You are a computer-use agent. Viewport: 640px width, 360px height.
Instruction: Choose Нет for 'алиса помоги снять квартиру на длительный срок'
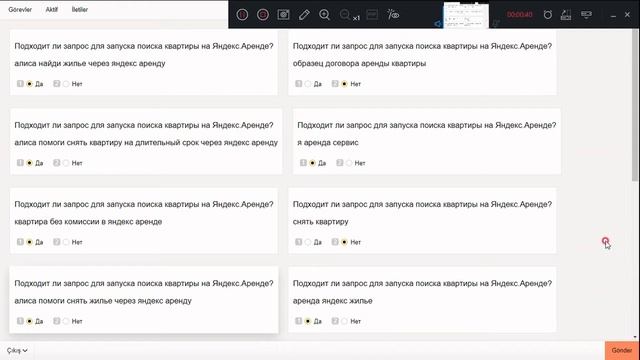66,163
